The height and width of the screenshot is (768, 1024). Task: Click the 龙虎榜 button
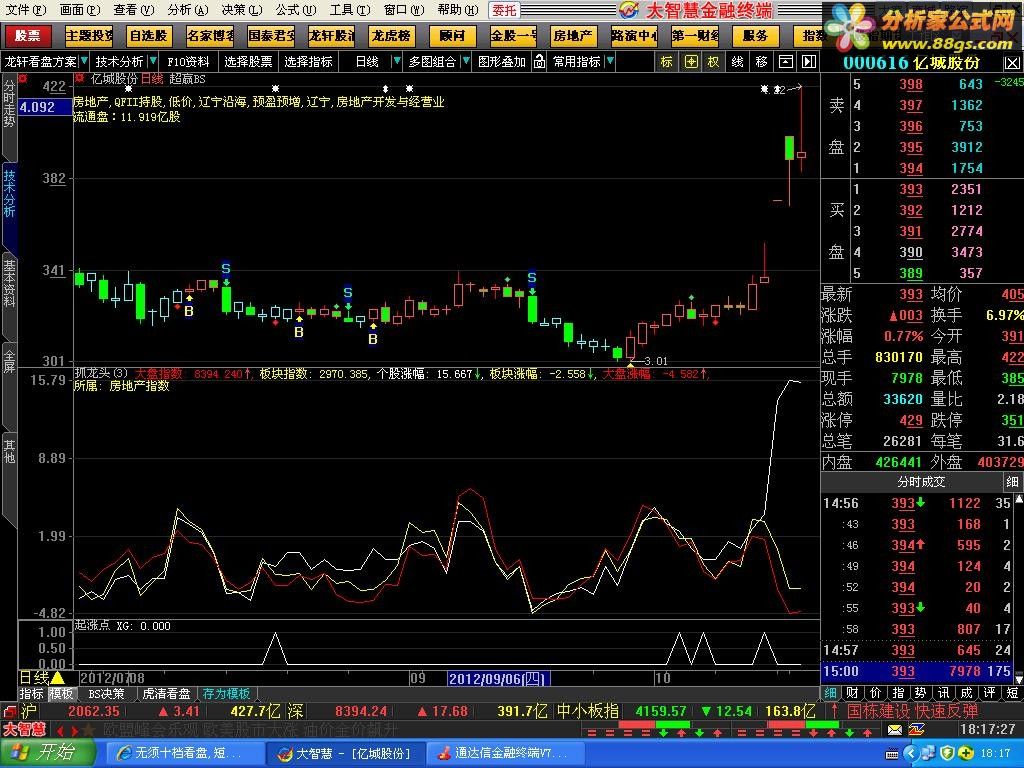391,35
